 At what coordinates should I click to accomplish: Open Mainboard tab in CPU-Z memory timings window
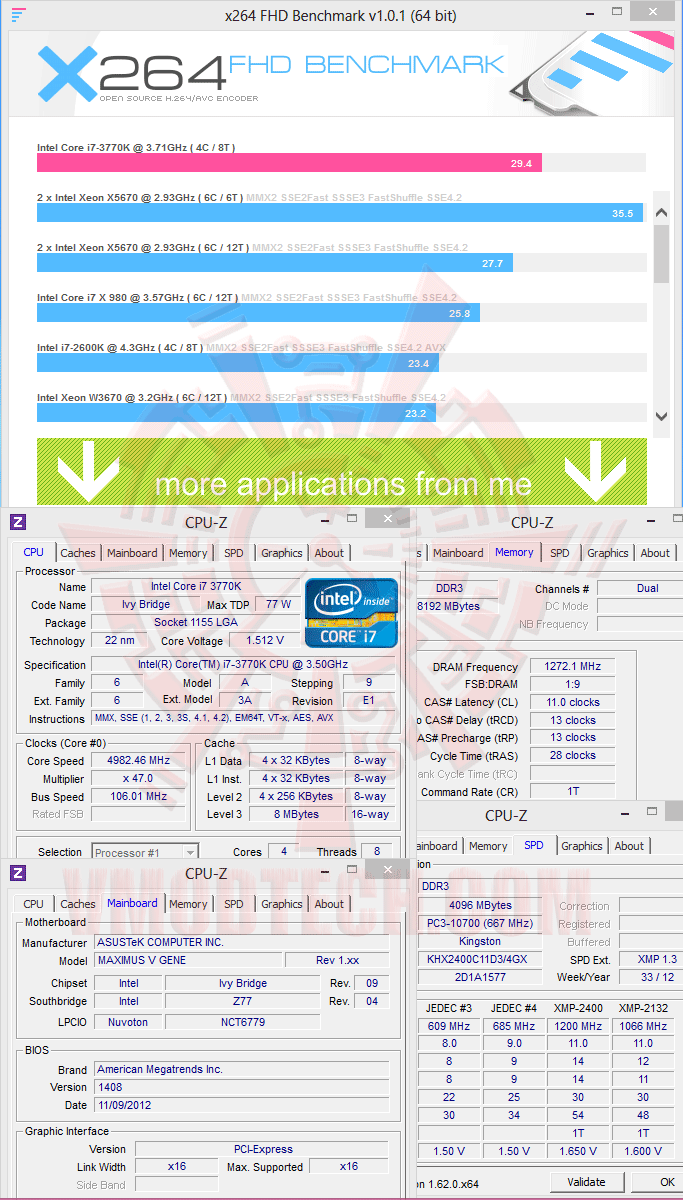pos(458,553)
